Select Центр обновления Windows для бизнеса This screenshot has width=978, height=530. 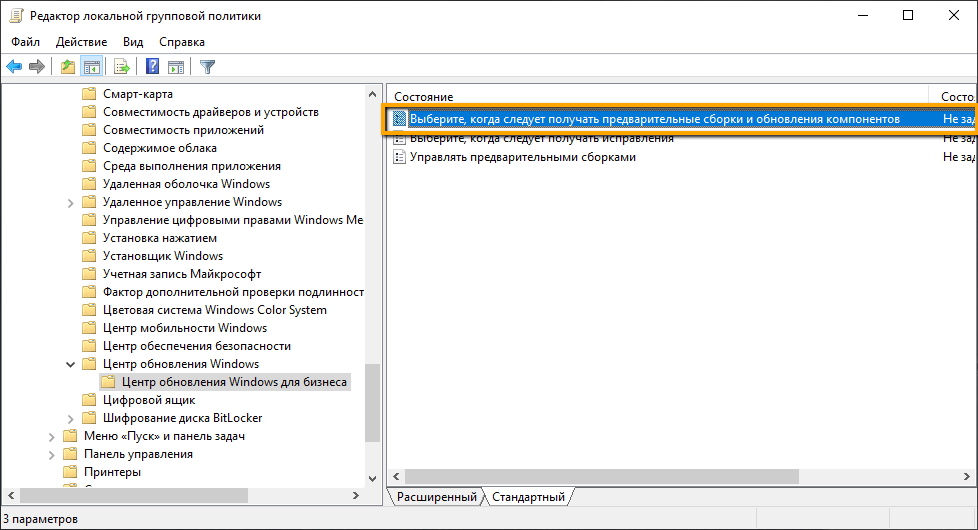point(234,382)
